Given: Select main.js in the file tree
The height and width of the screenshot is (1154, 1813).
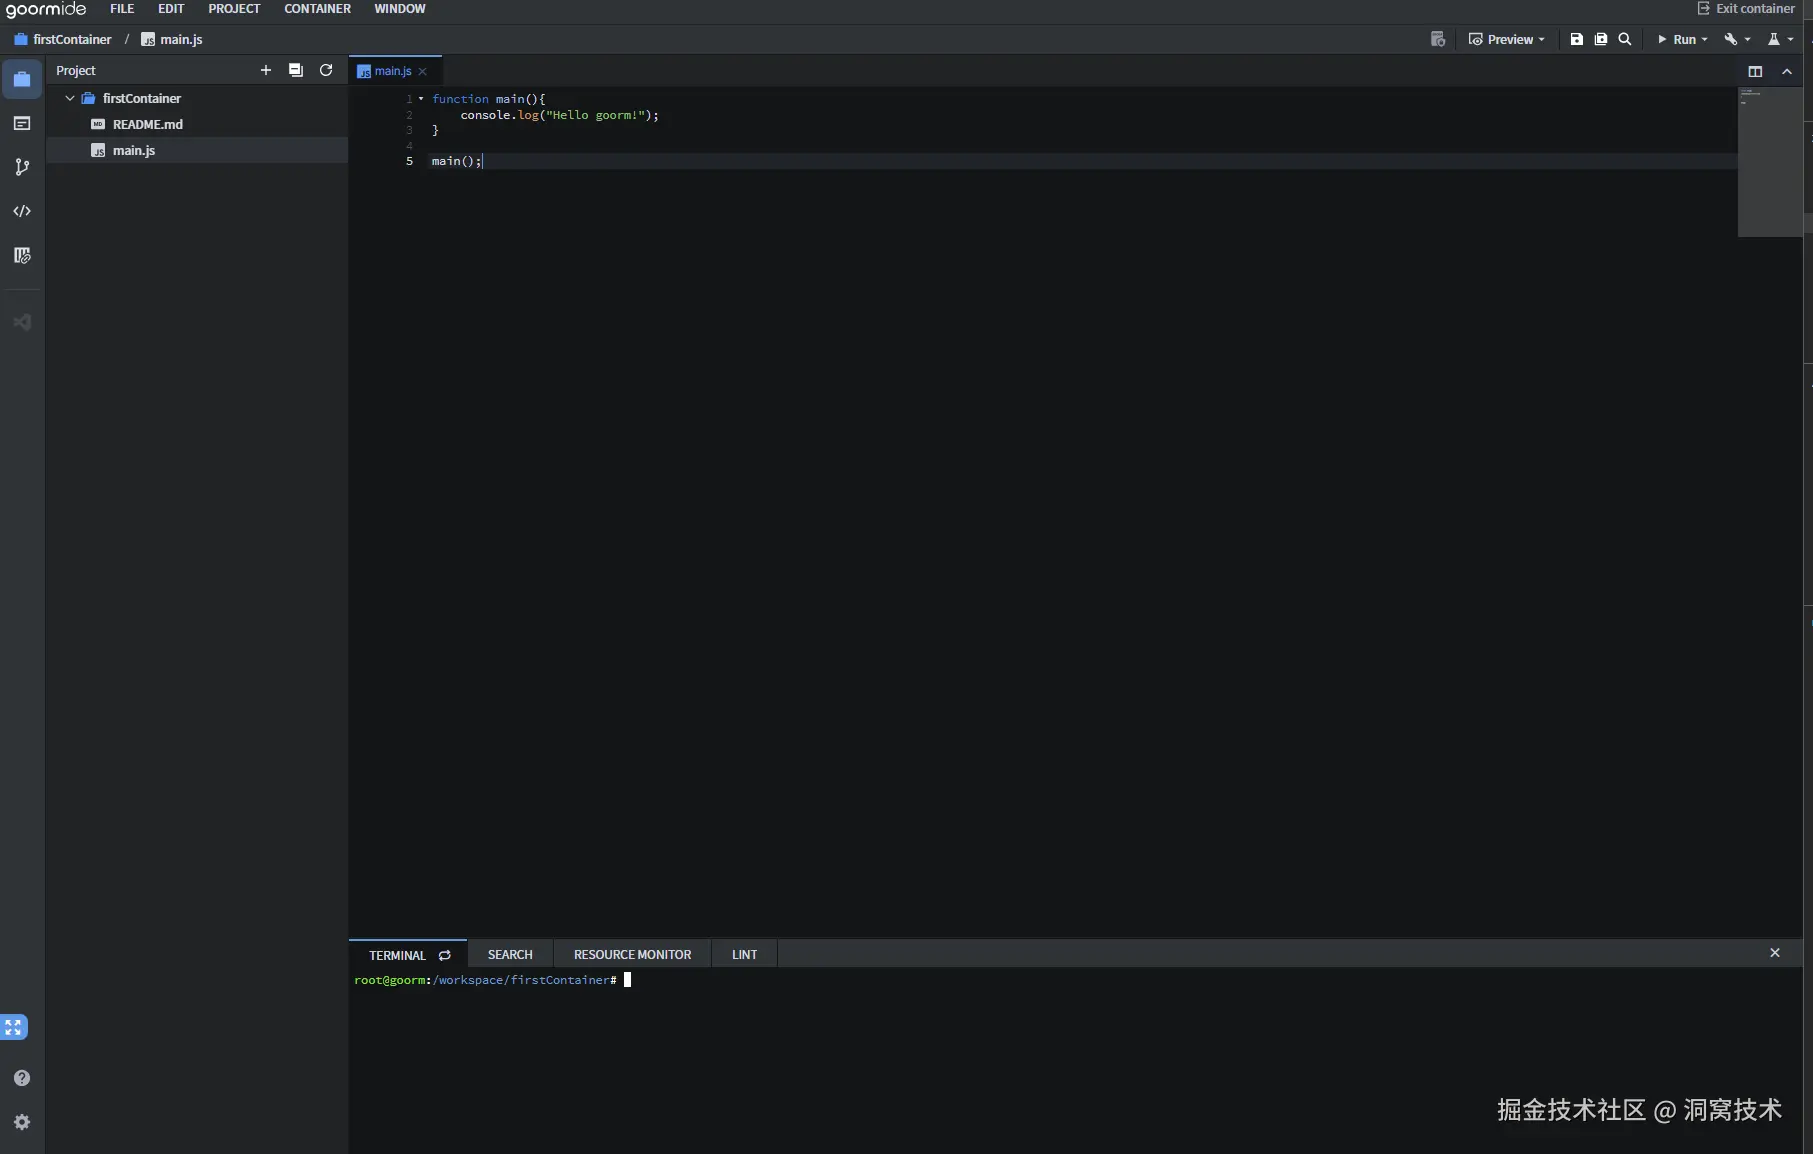Looking at the screenshot, I should coord(196,150).
